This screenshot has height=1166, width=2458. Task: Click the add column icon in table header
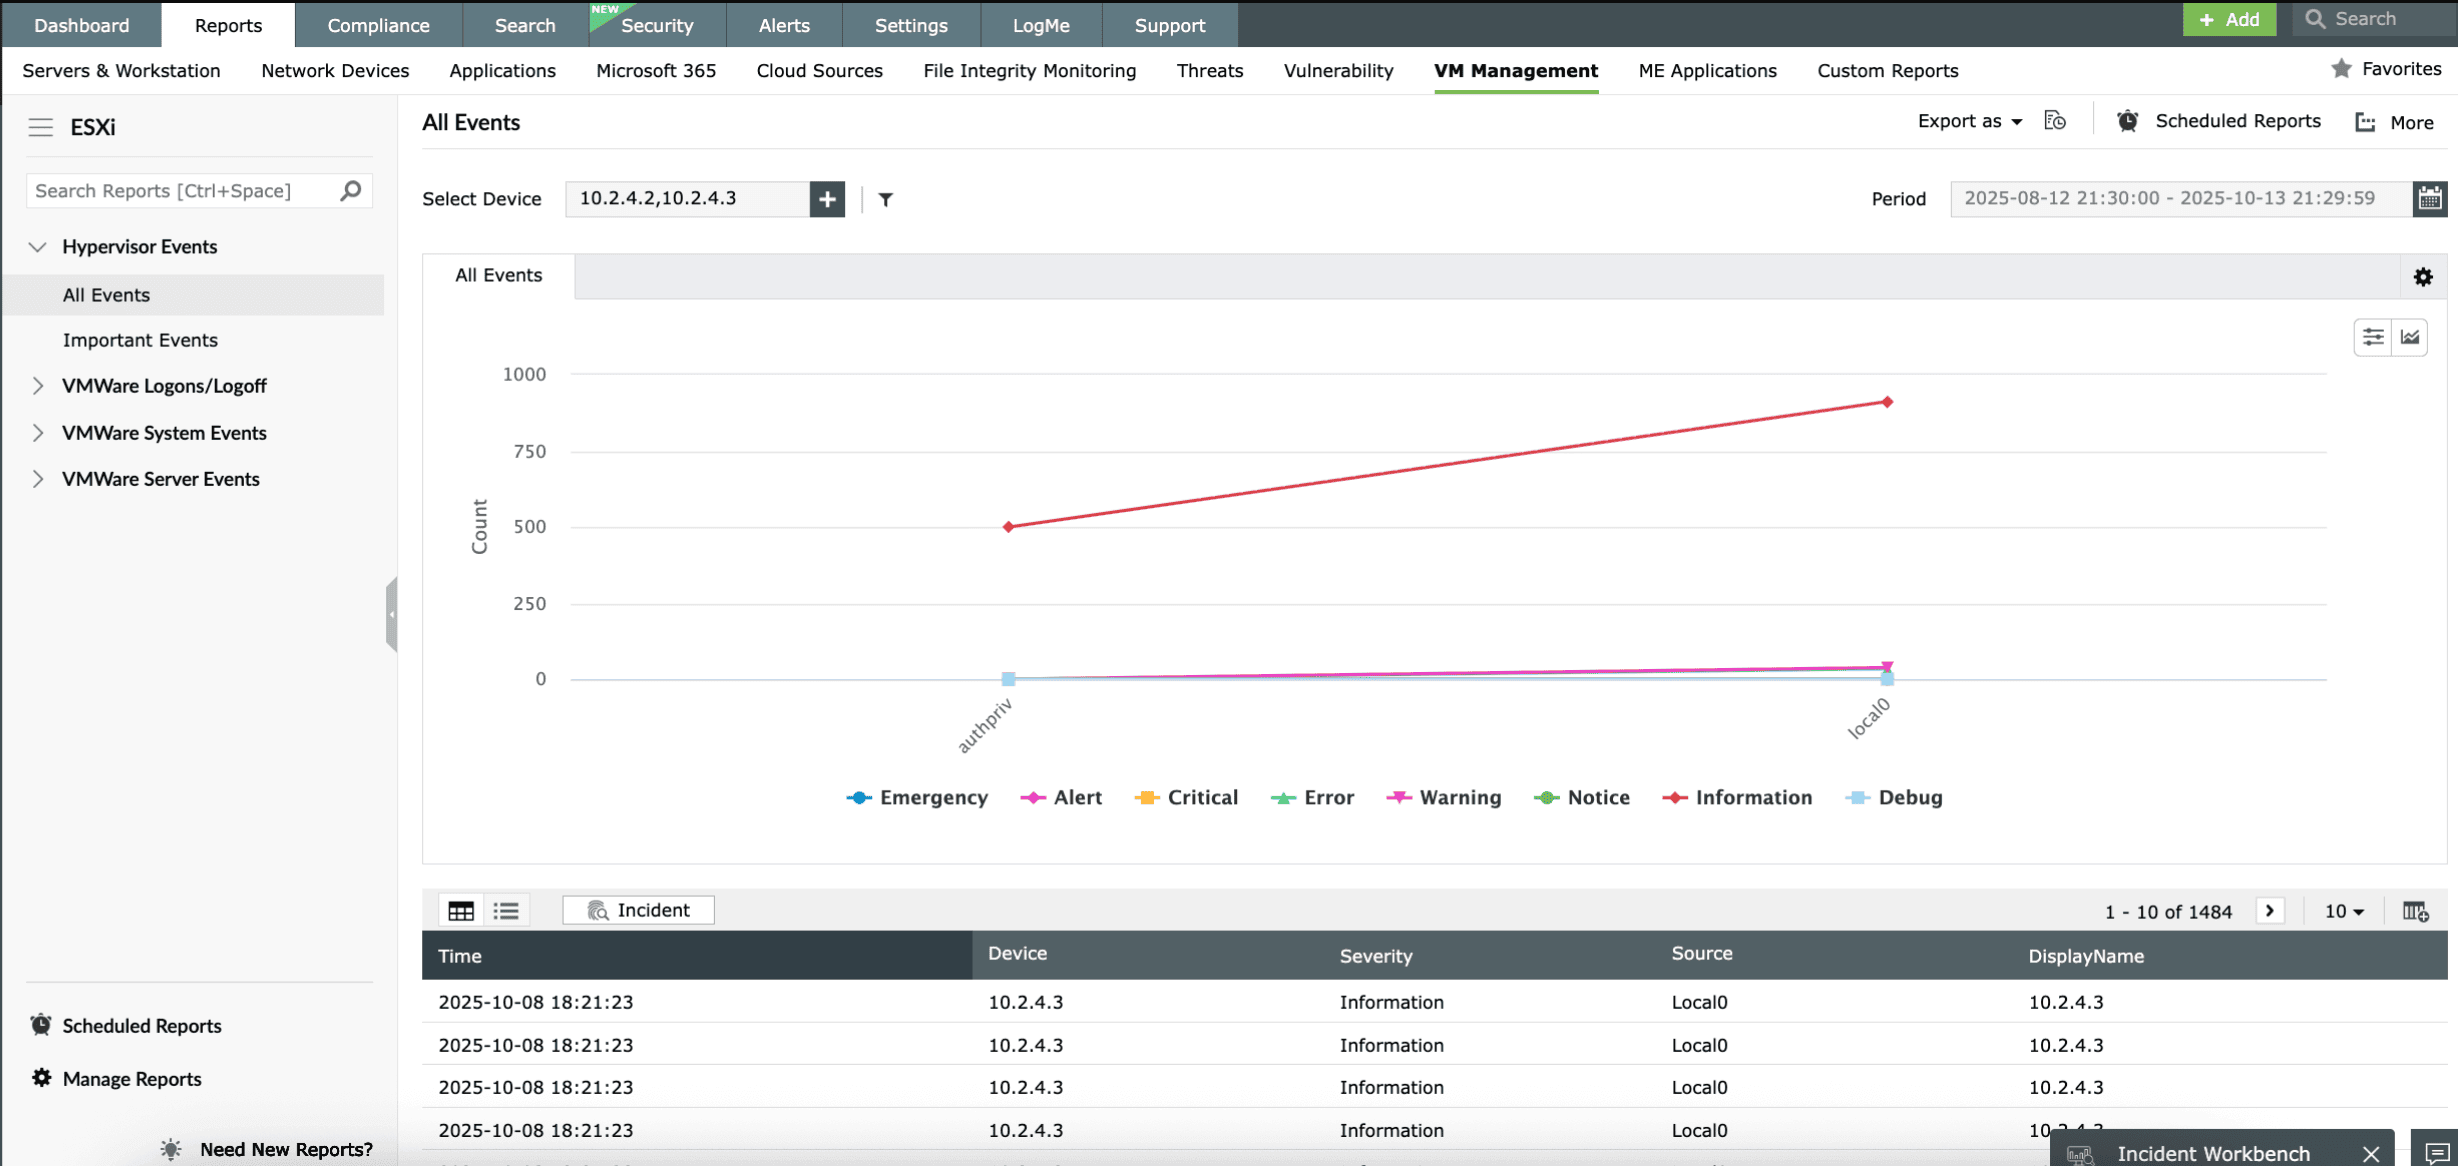point(2415,911)
